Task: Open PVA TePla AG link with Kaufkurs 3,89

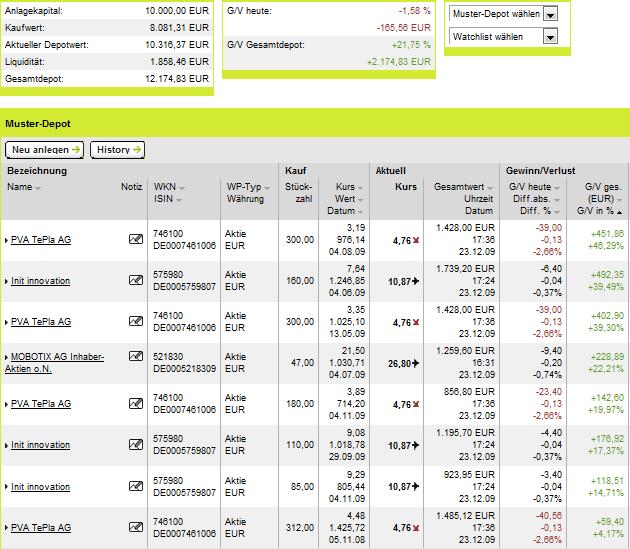Action: coord(41,404)
